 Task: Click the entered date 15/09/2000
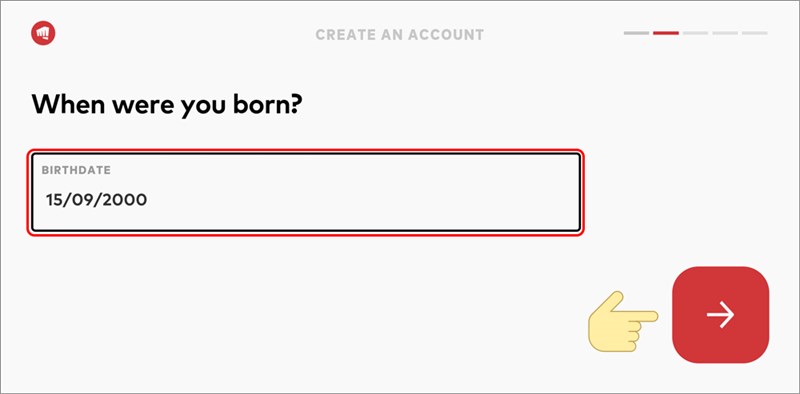pyautogui.click(x=96, y=200)
